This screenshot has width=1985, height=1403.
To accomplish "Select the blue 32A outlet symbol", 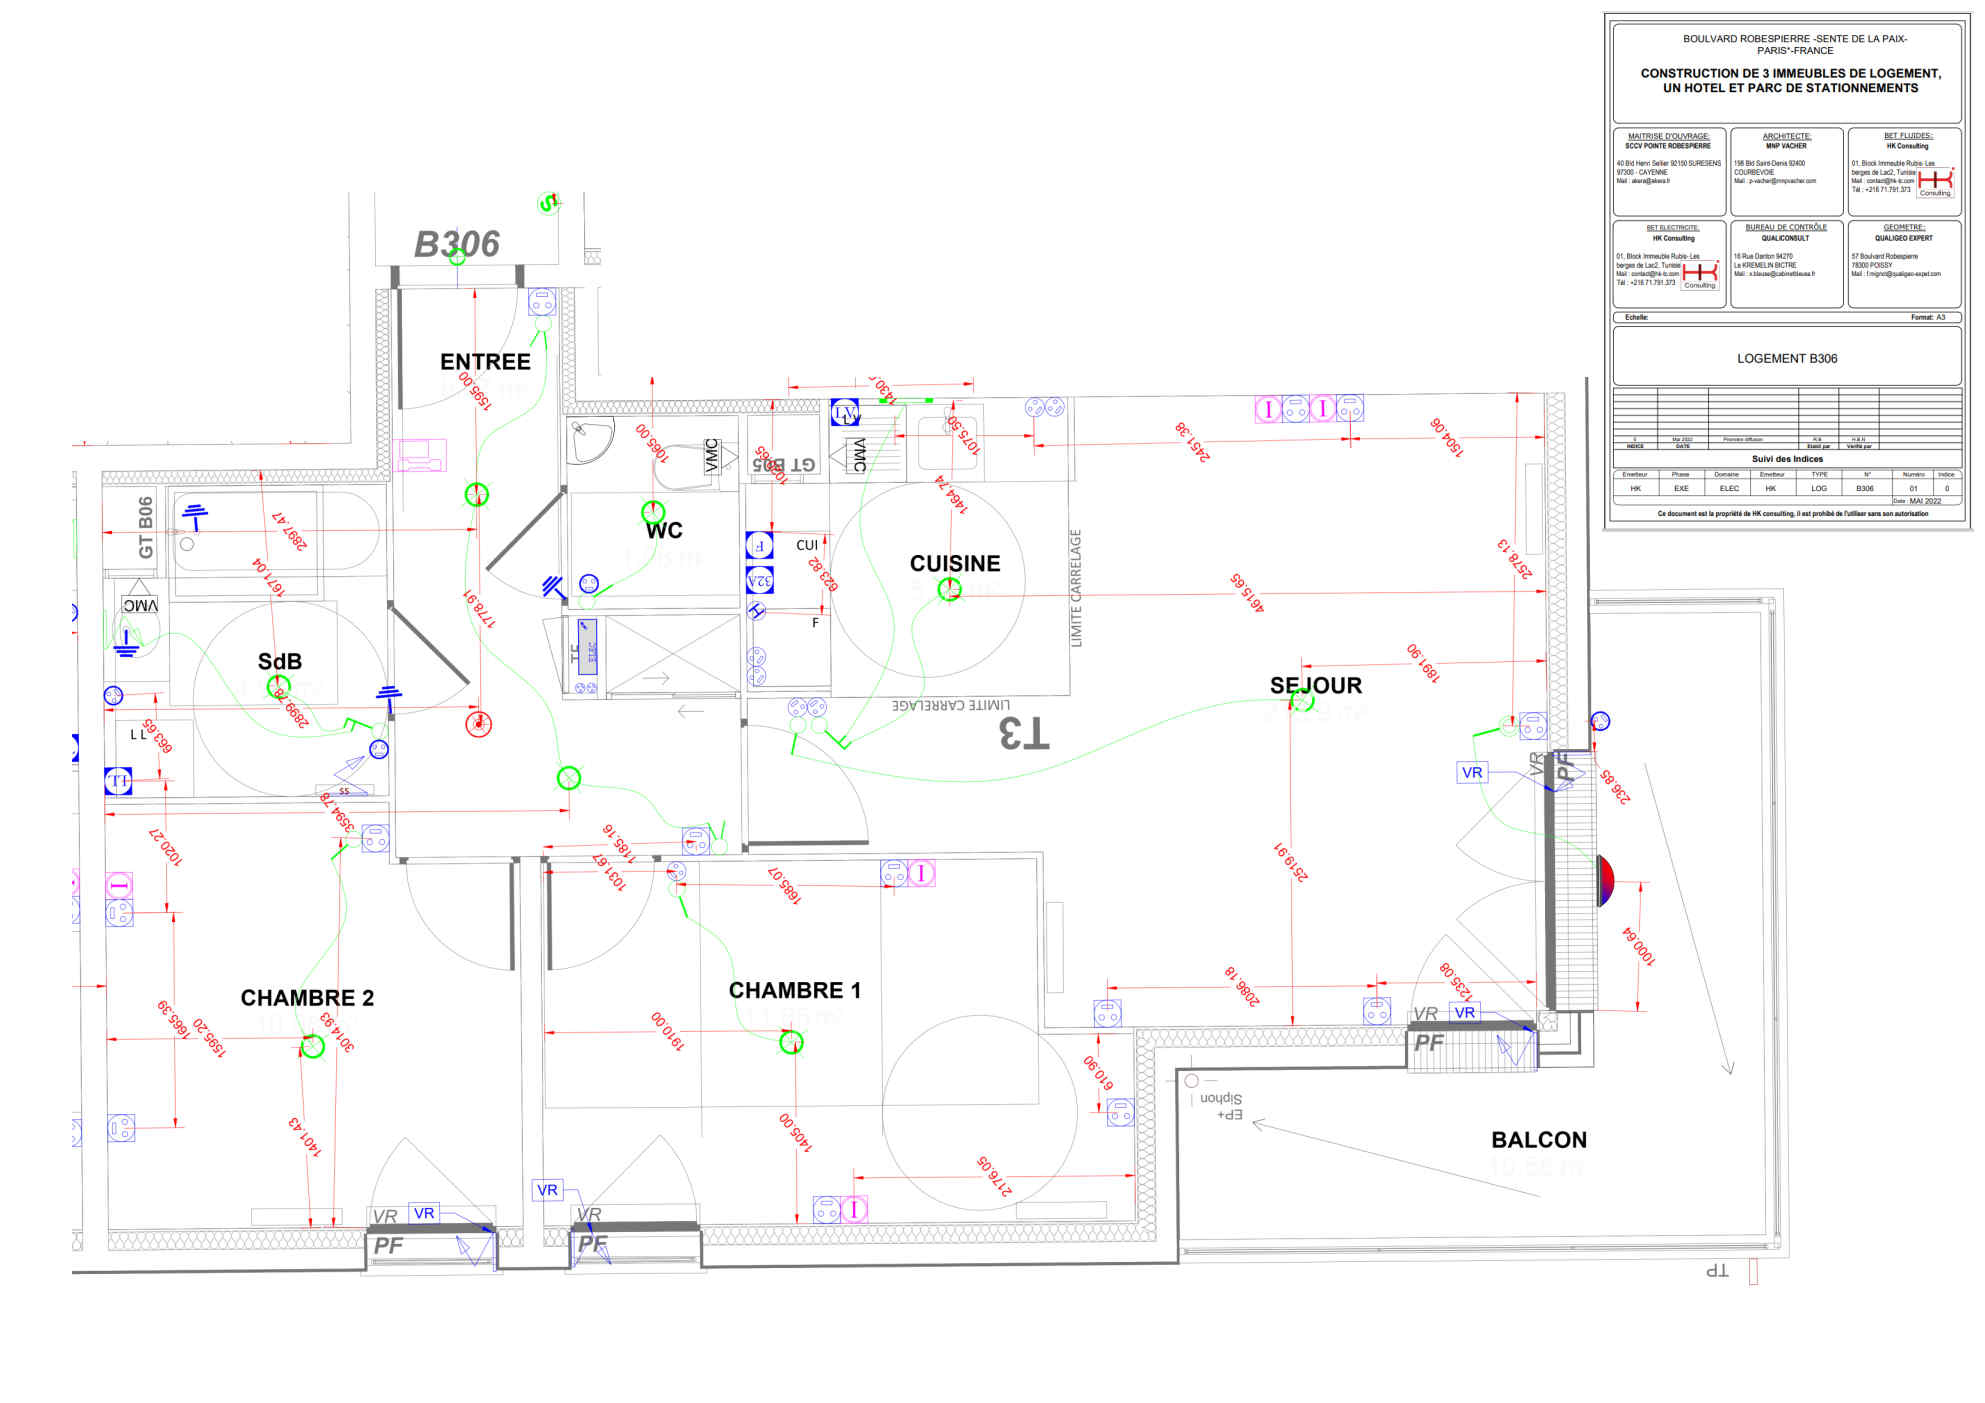I will (759, 580).
